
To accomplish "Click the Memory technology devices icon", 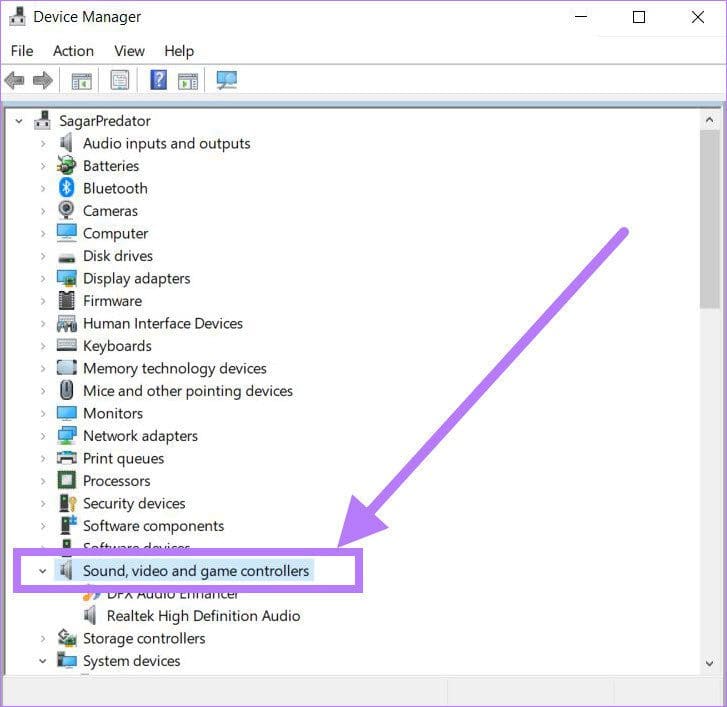I will coord(67,368).
